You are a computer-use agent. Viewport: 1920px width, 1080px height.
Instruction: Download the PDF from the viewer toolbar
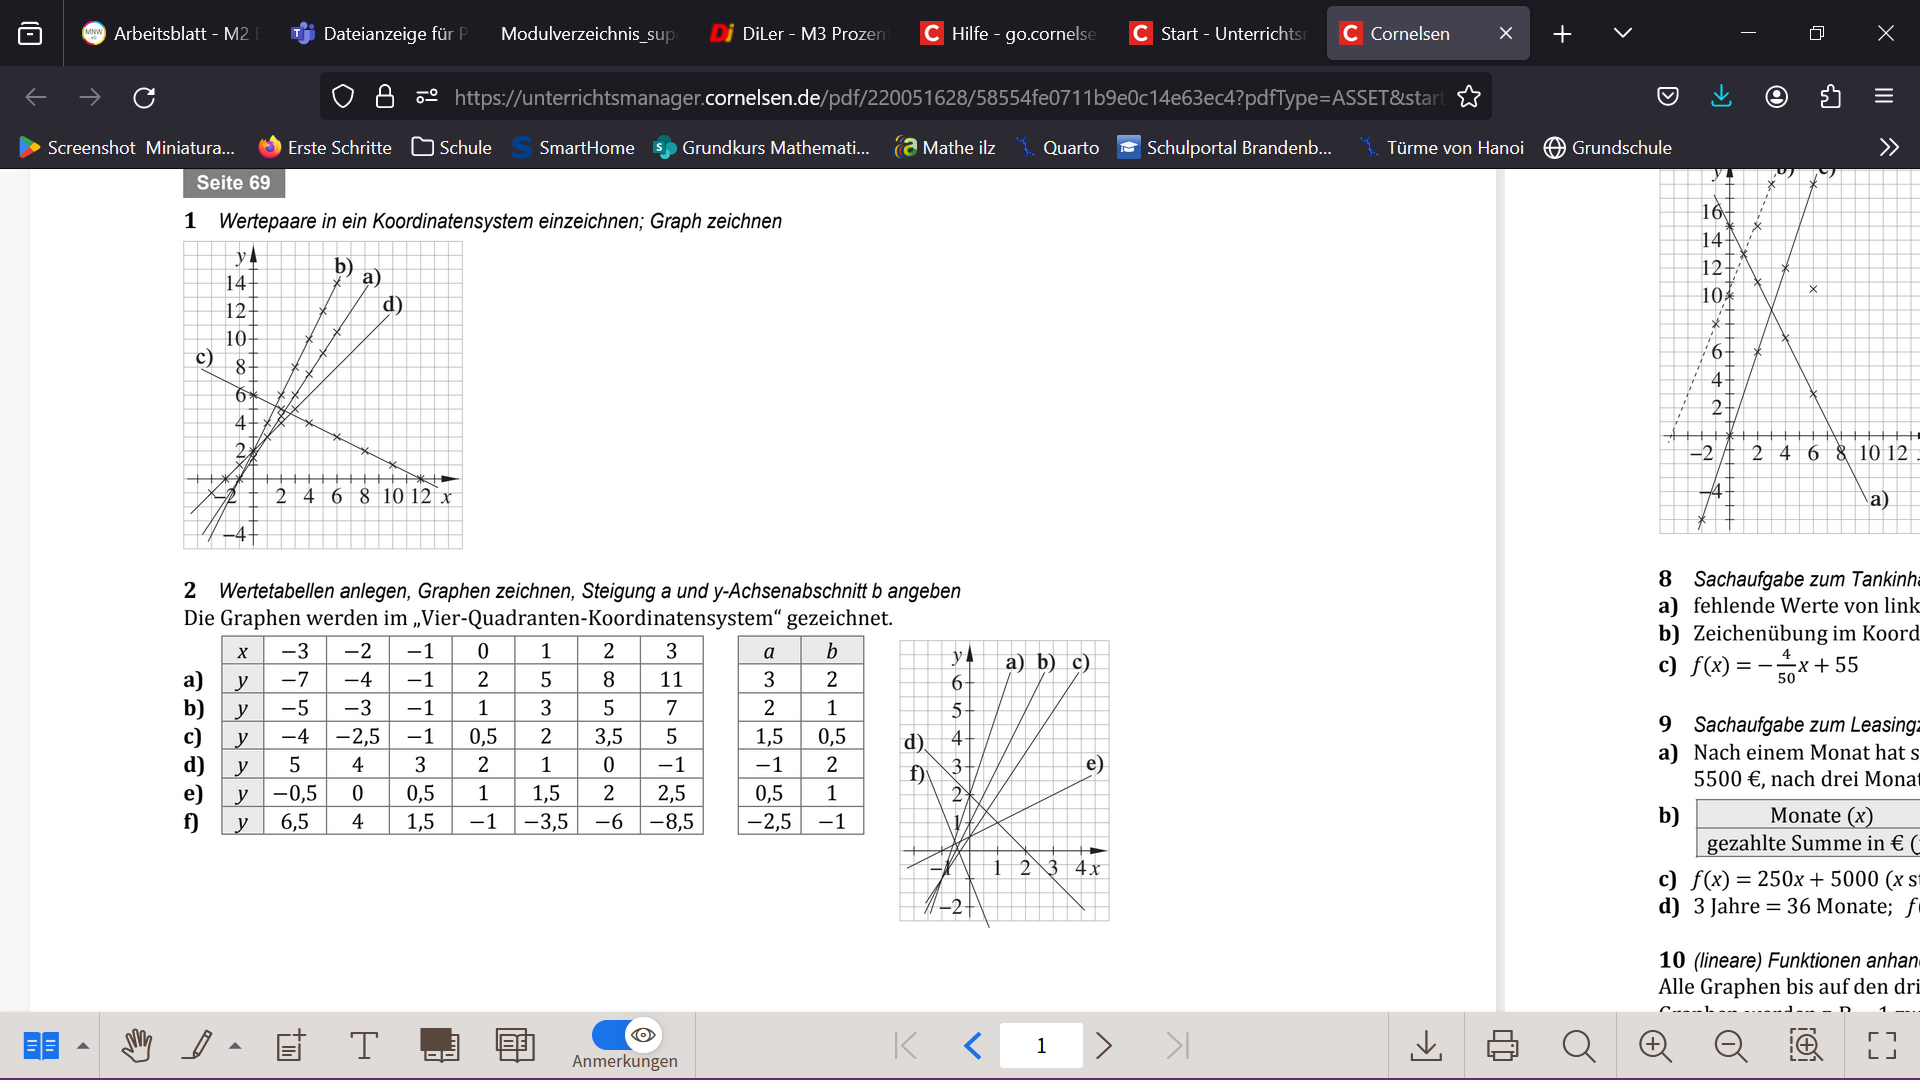1426,1046
